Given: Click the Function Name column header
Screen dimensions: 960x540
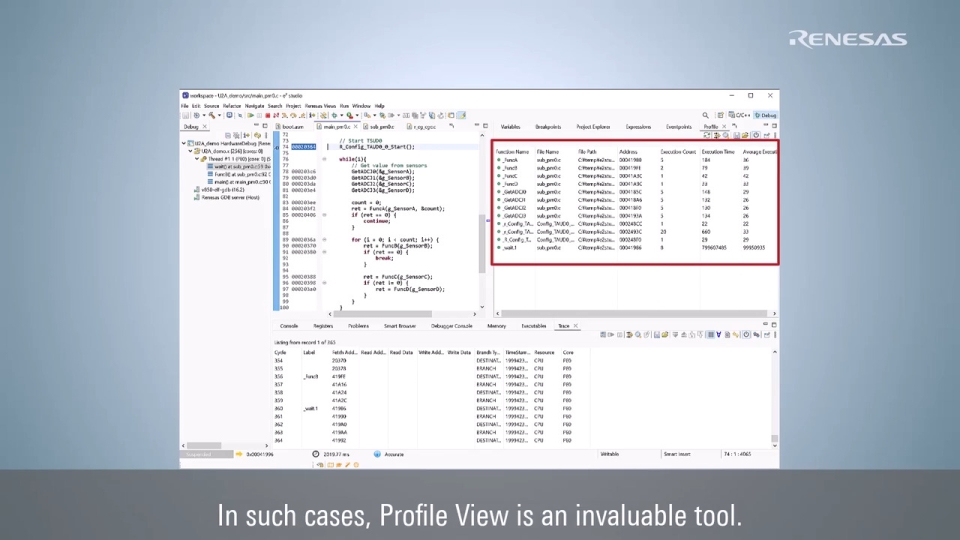Looking at the screenshot, I should tap(512, 152).
